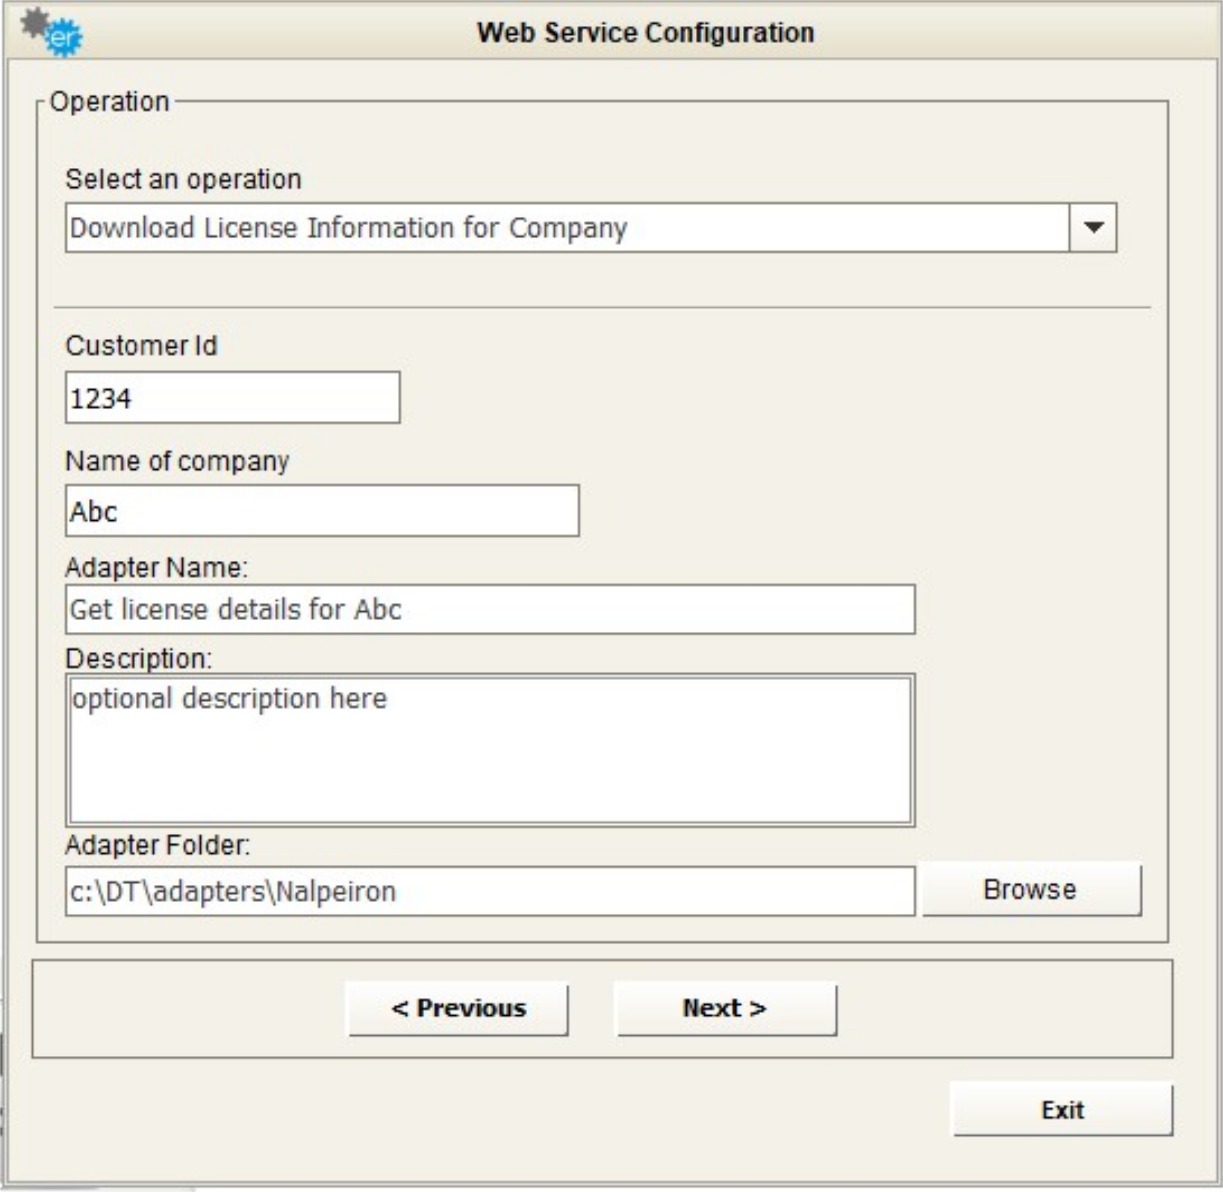
Task: Focus the Adapter Folder path field
Action: (x=489, y=891)
